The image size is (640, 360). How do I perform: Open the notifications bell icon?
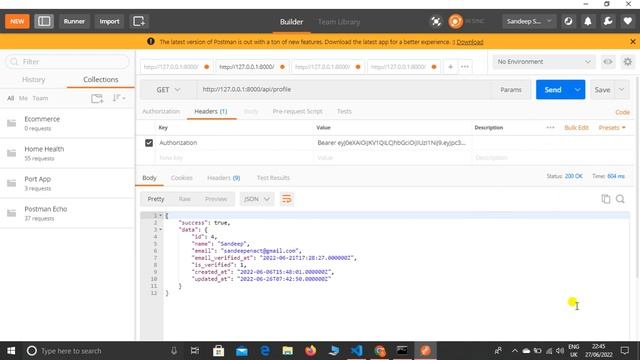pyautogui.click(x=588, y=21)
